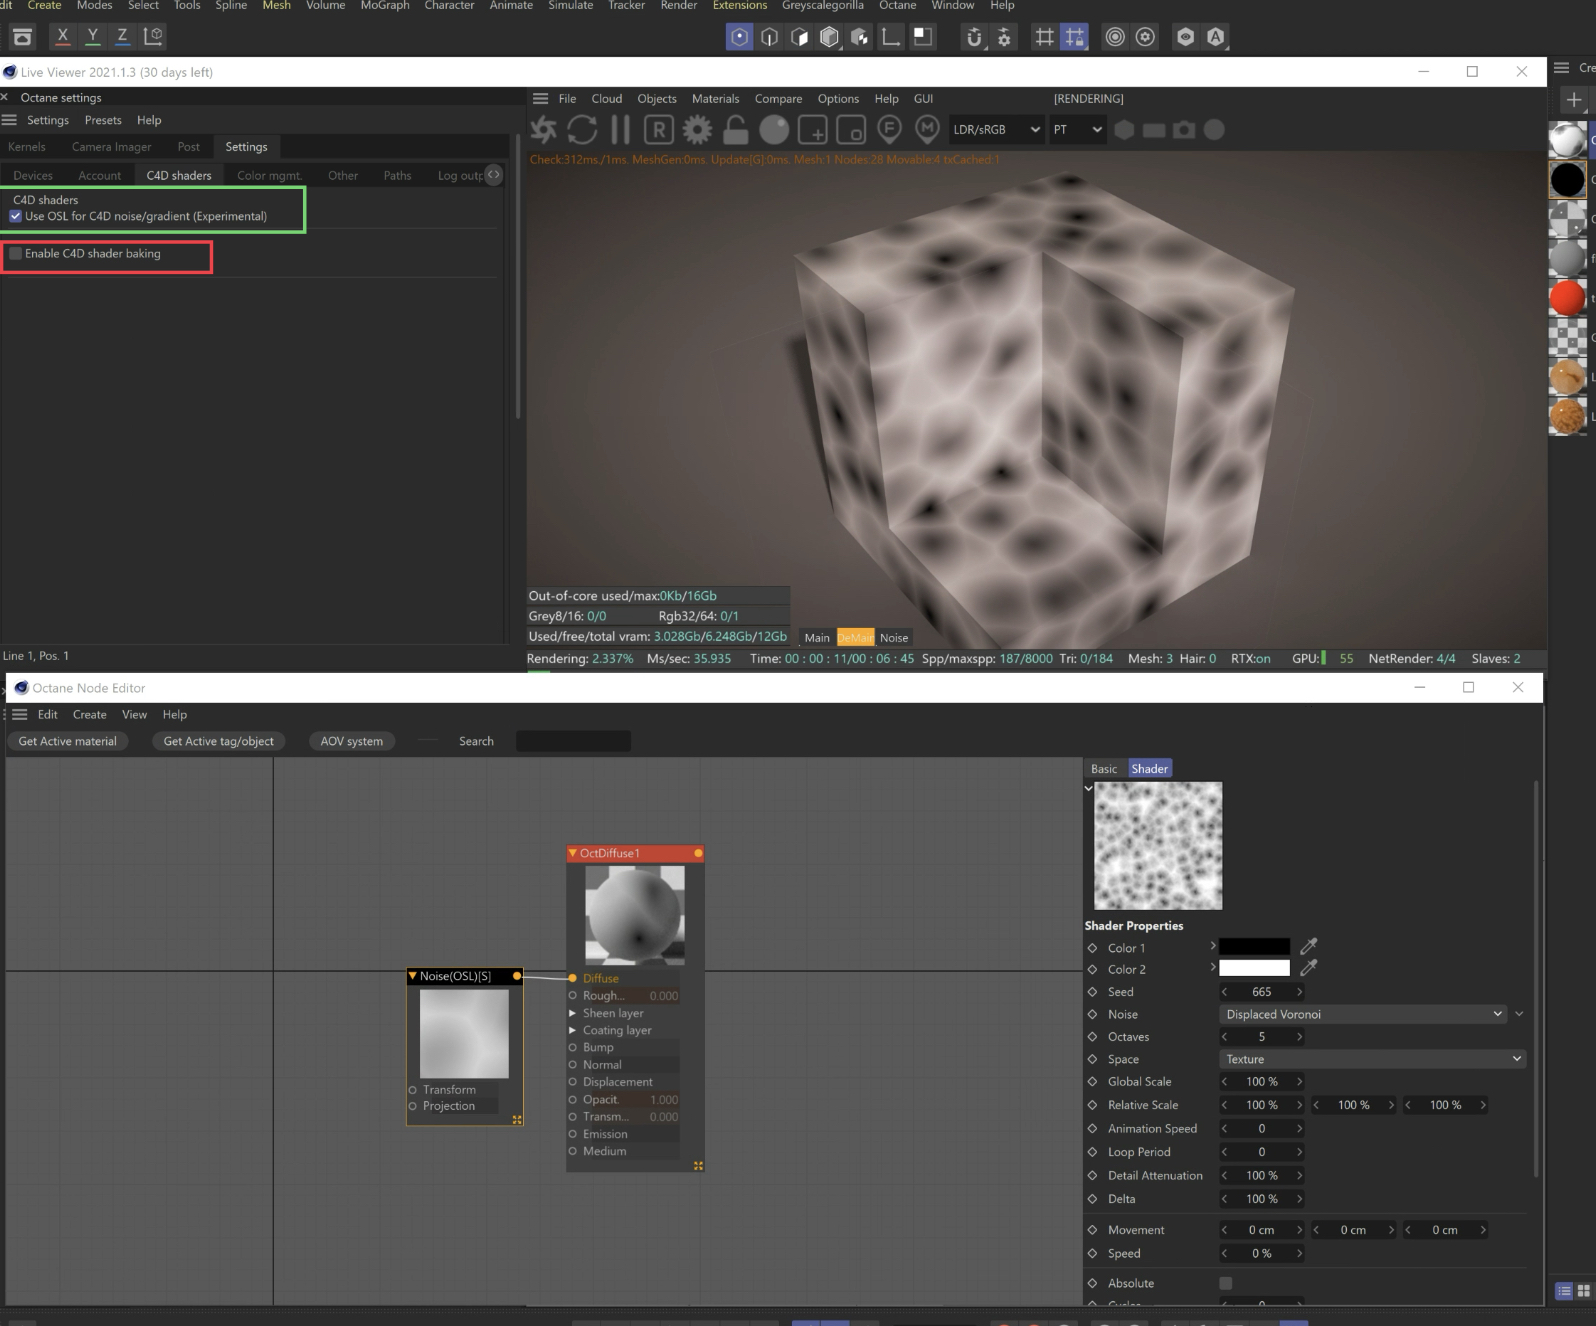
Task: Activate the pick material M pin icon
Action: pos(927,130)
